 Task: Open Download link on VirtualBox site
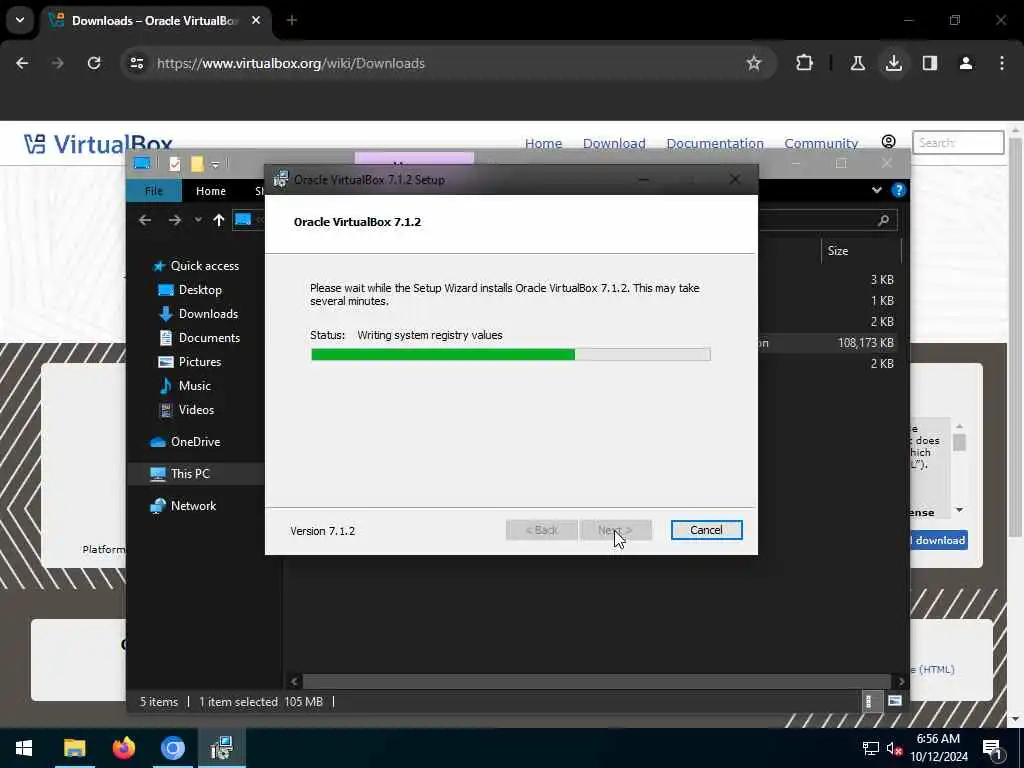[614, 143]
